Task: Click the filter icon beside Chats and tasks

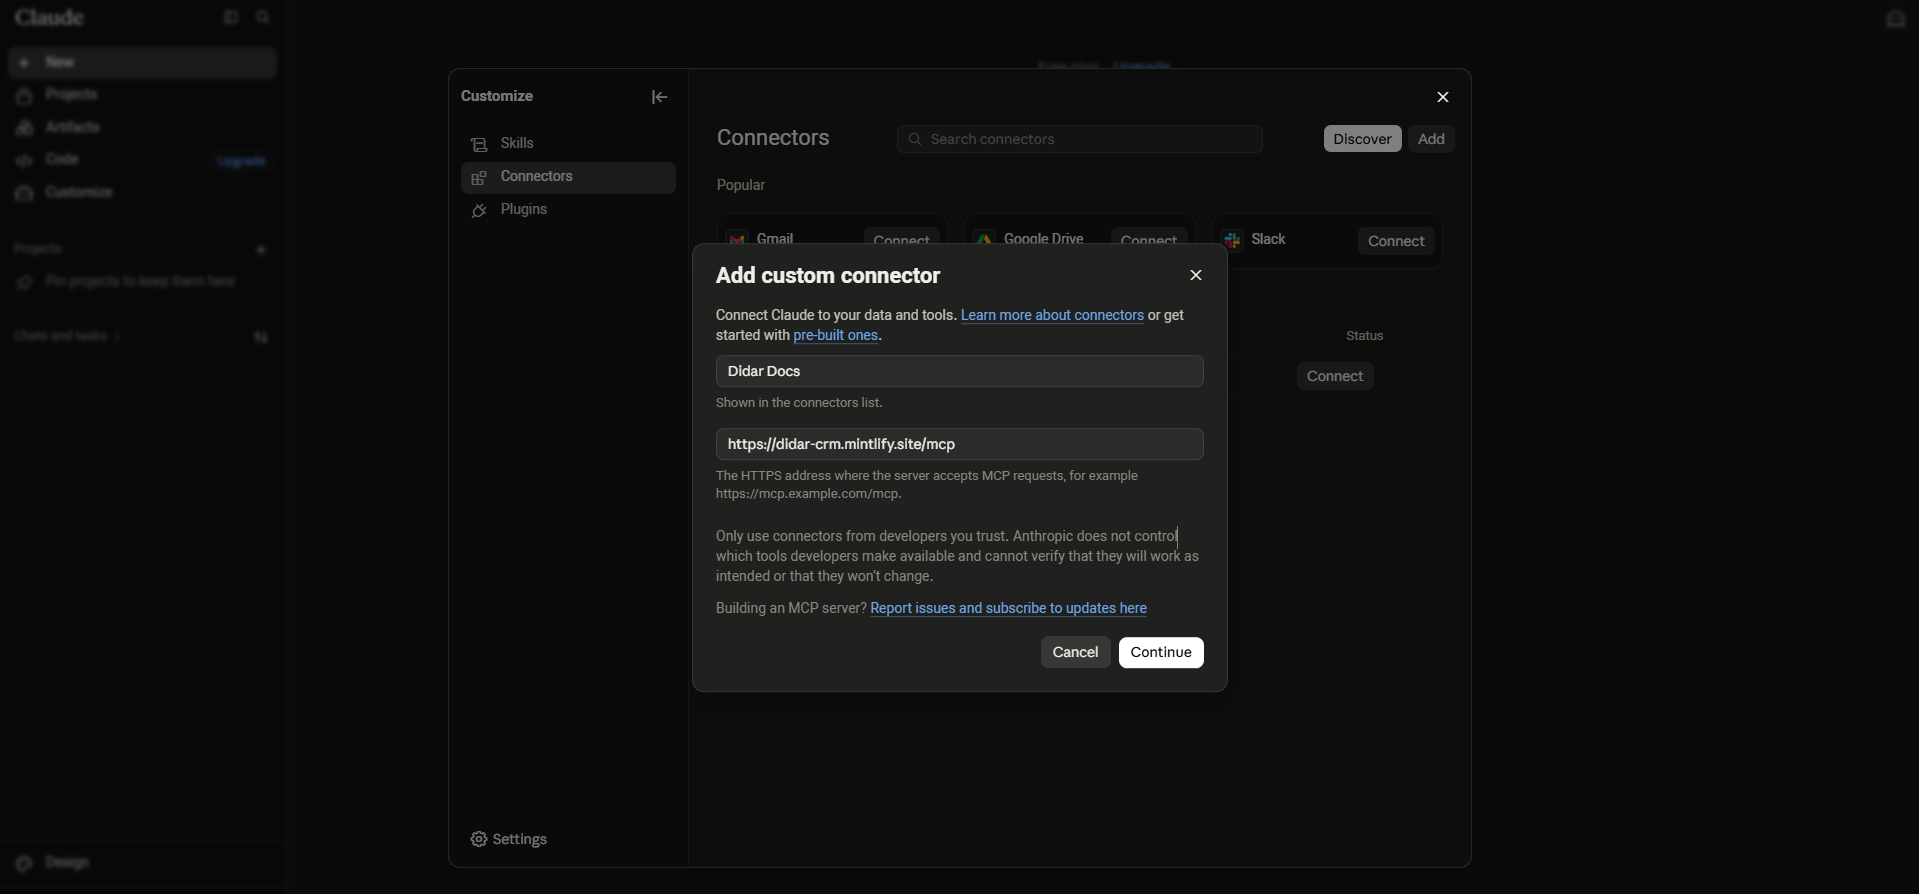Action: coord(261,338)
